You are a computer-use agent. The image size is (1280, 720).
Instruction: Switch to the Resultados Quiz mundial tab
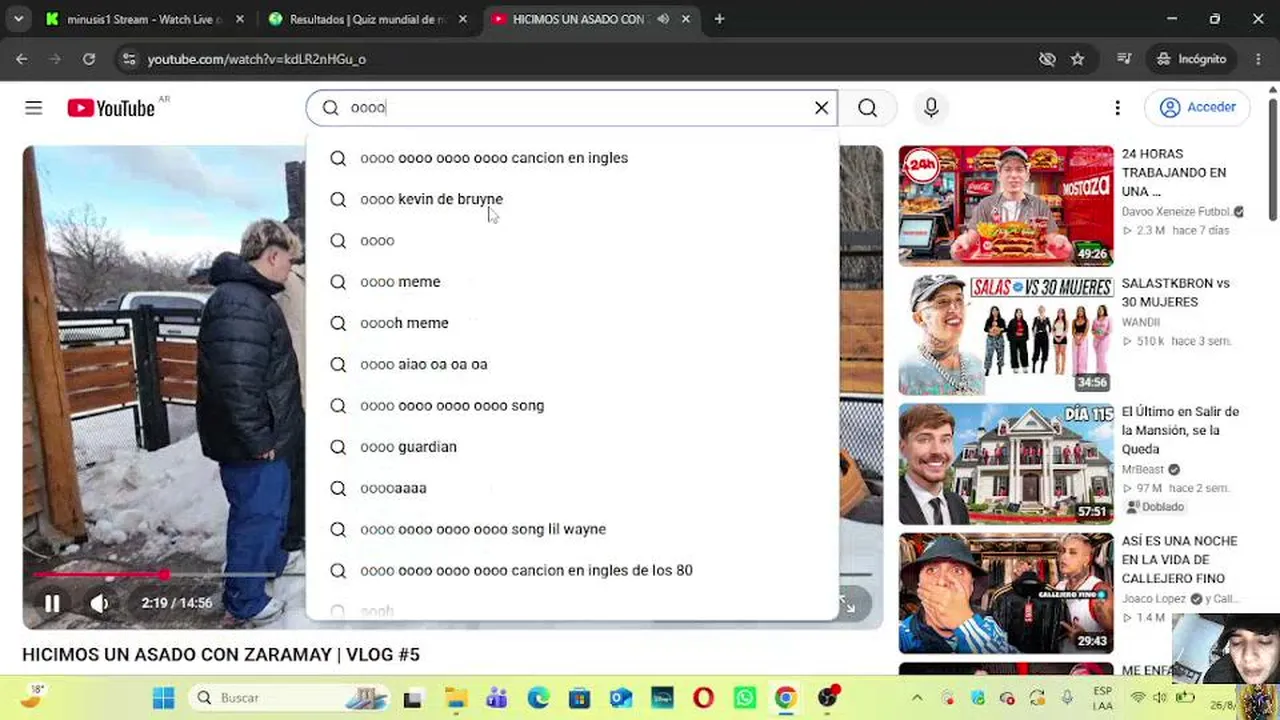click(x=368, y=19)
